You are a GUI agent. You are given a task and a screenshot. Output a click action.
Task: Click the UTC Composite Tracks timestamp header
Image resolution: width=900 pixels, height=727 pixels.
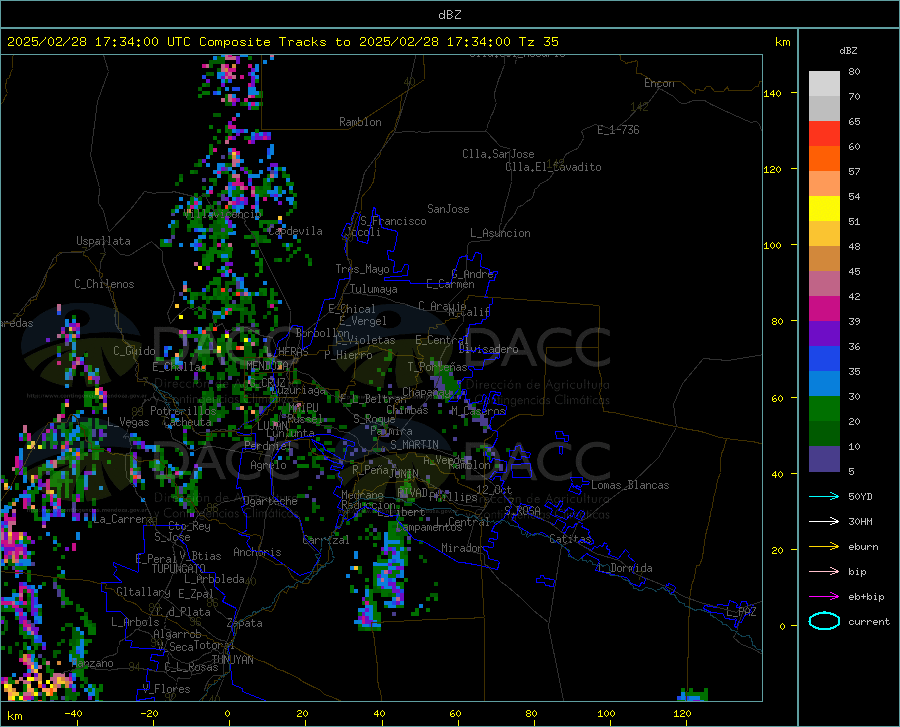(282, 42)
